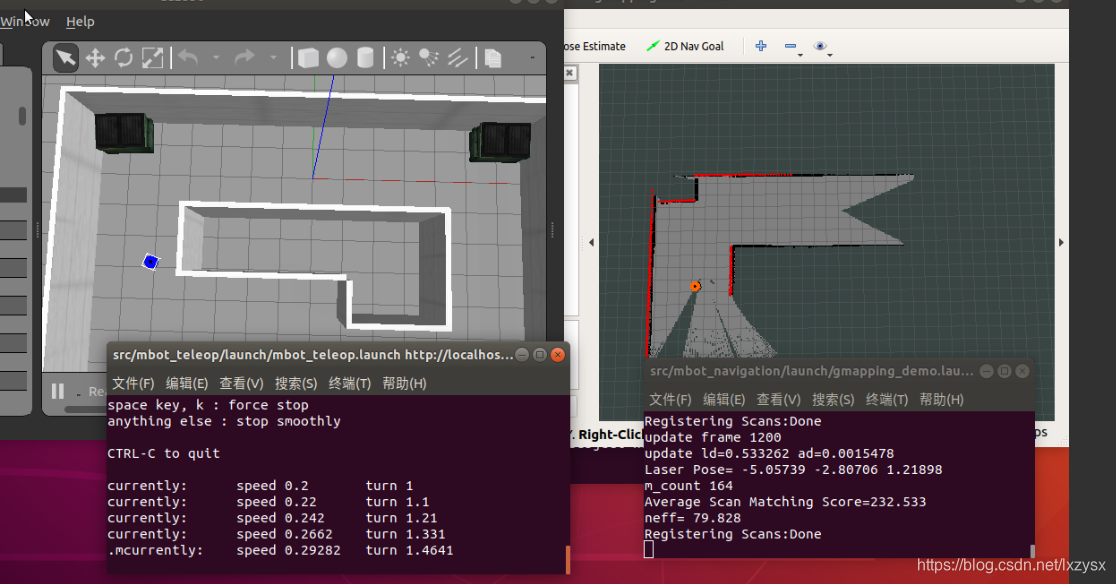Close the RViz side panel with X
Image resolution: width=1116 pixels, height=584 pixels.
click(x=569, y=73)
